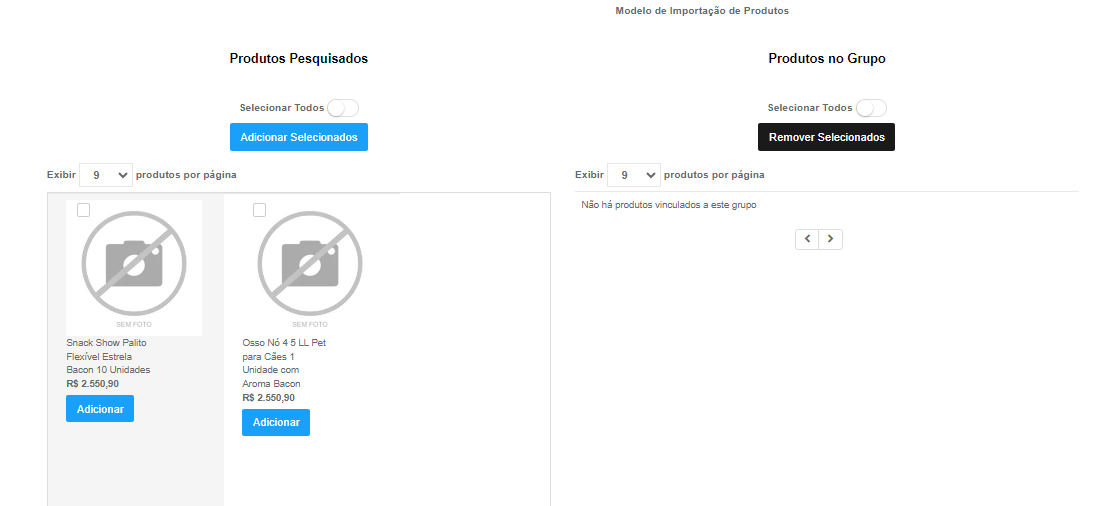Open Modelo de Importação de Produtos link
Image resolution: width=1103 pixels, height=506 pixels.
point(701,11)
